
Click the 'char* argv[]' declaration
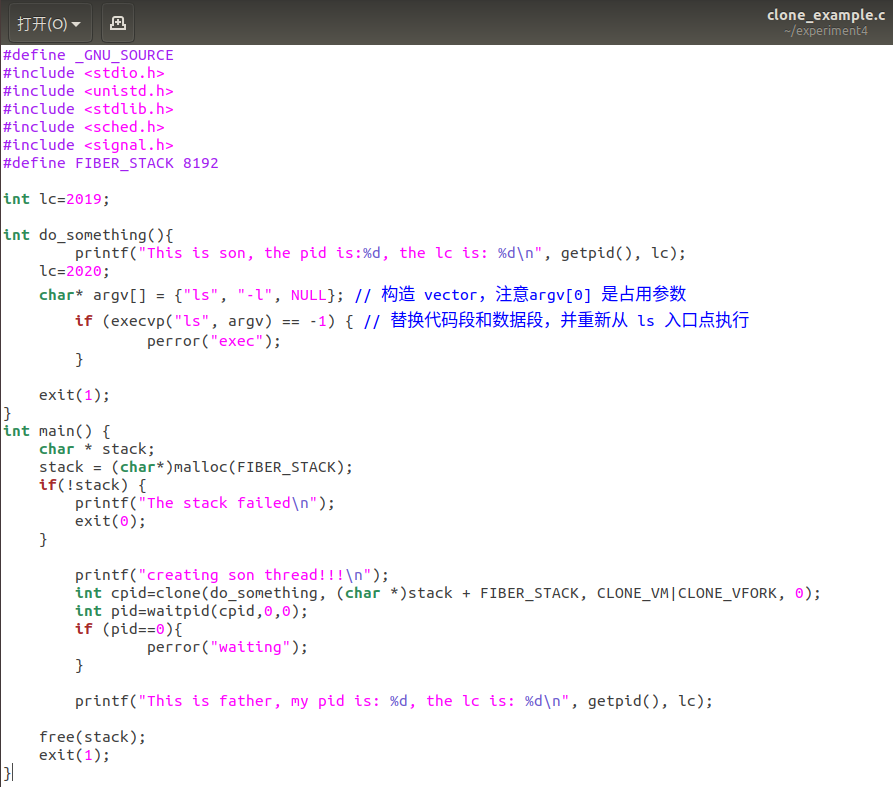(x=191, y=295)
